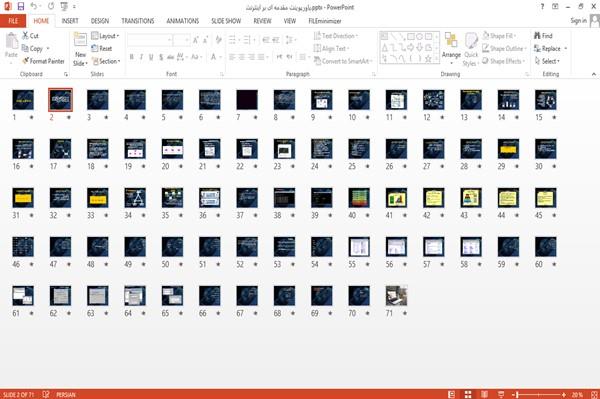
Task: Toggle Strikethrough formatting
Action: [x=170, y=57]
